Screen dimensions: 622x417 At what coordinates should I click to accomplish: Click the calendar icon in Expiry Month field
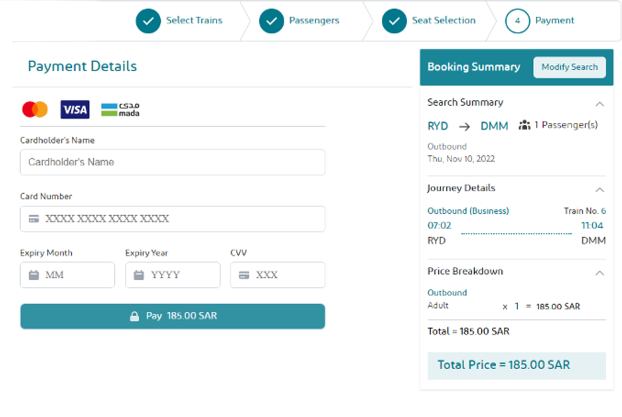34,275
